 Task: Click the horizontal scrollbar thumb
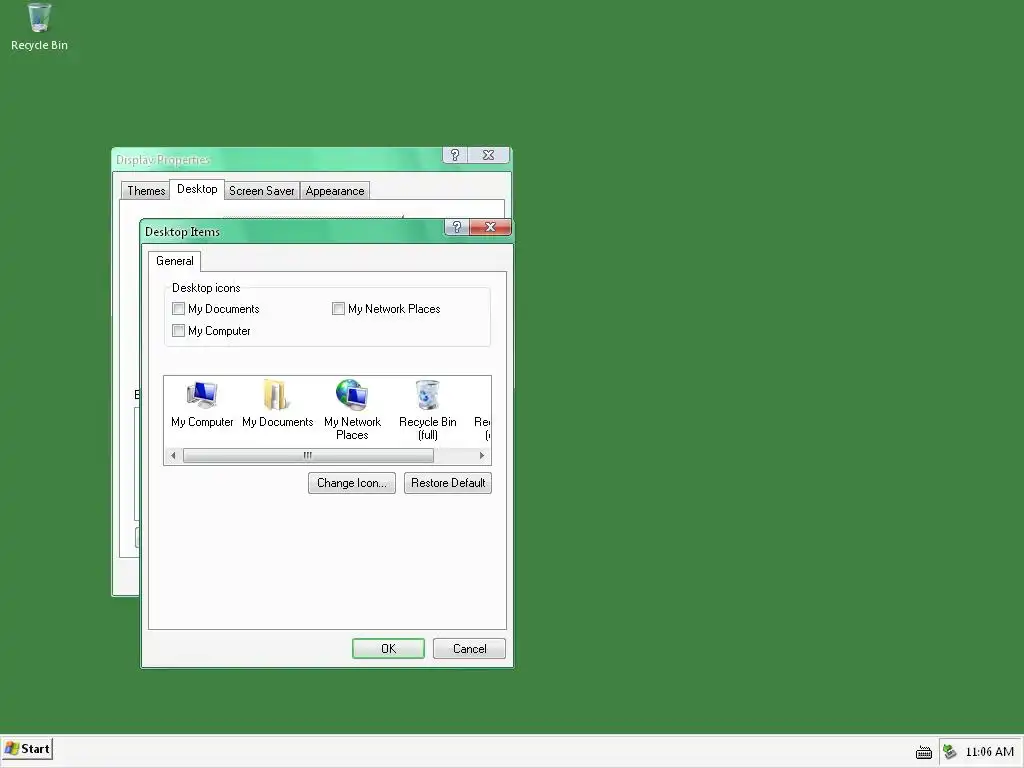[308, 455]
